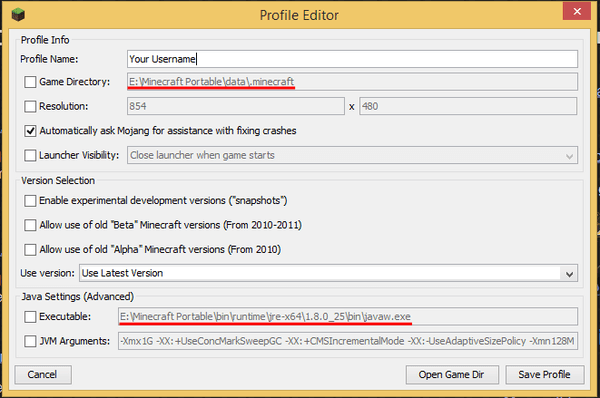Click the Cancel button

43,374
